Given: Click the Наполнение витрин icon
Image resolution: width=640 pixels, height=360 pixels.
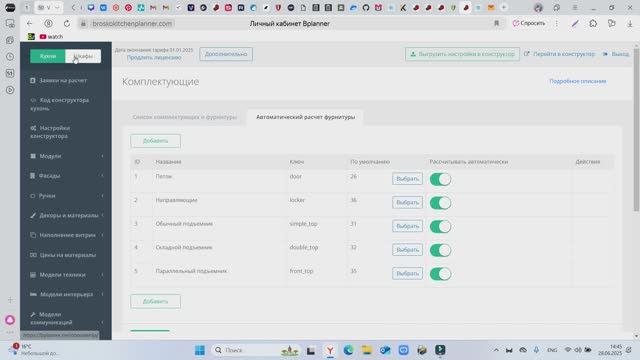Looking at the screenshot, I should coord(33,235).
